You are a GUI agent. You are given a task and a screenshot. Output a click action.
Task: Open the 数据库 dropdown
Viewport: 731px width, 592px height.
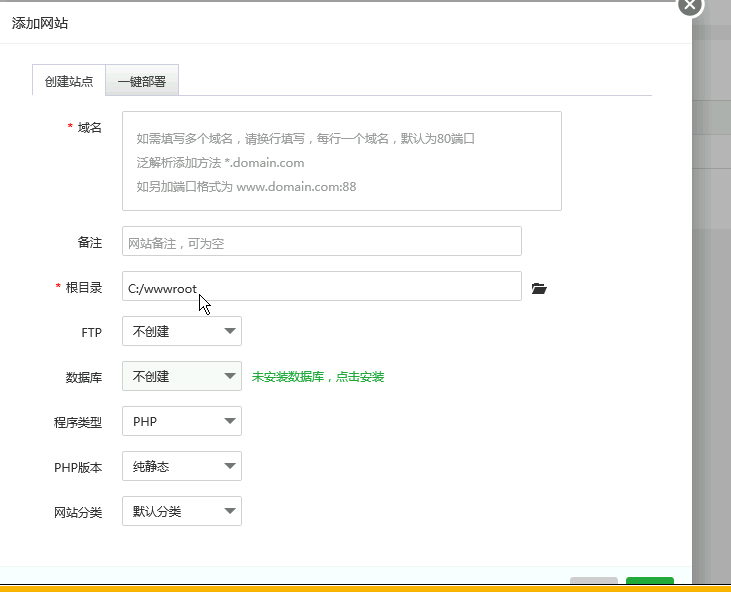(181, 376)
